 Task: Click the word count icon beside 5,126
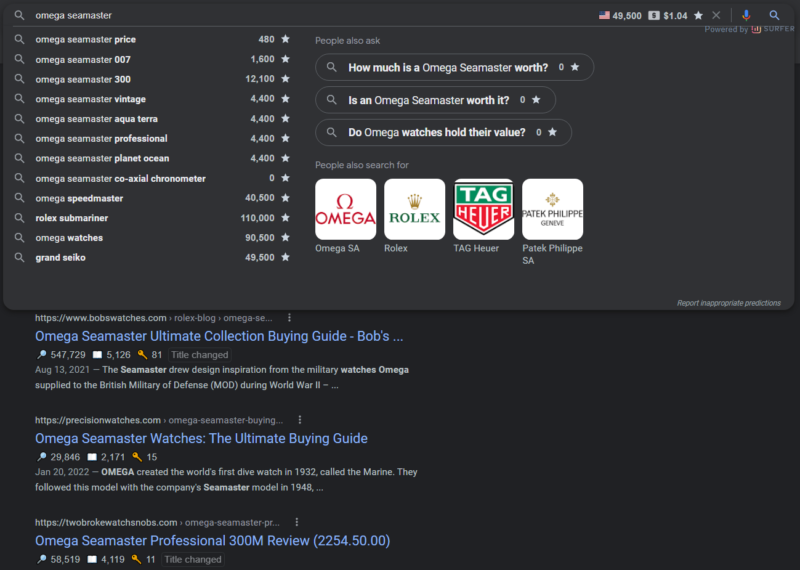(97, 355)
